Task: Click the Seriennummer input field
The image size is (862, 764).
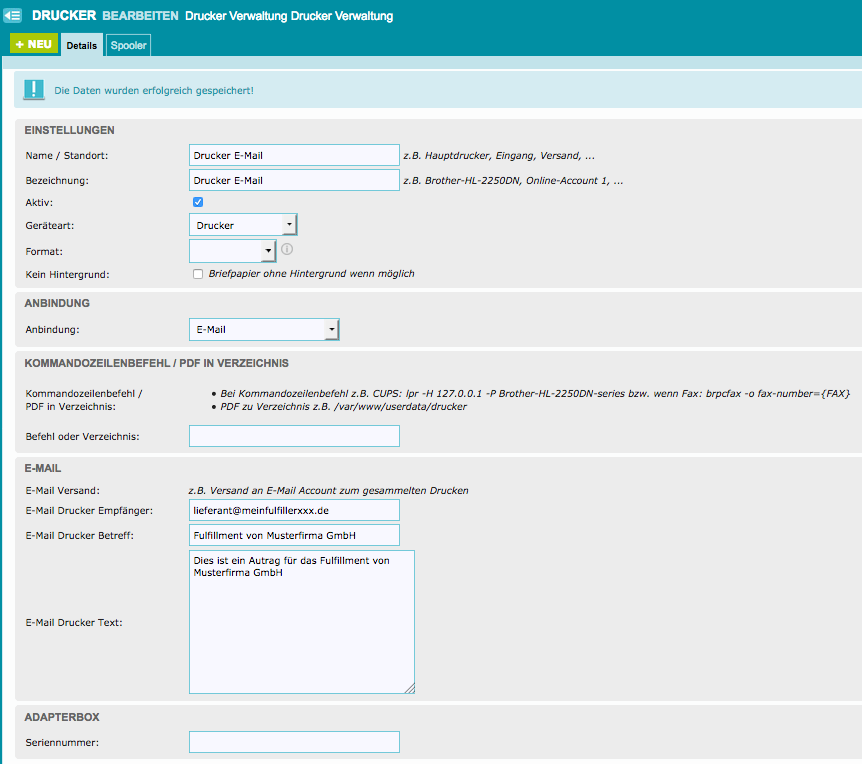Action: [x=294, y=742]
